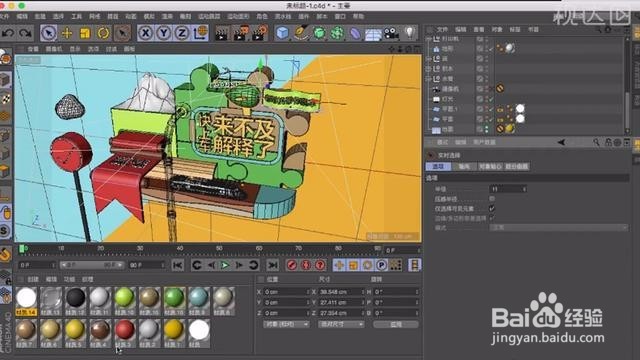
Task: Toggle pressure radius checkbox
Action: 492,198
